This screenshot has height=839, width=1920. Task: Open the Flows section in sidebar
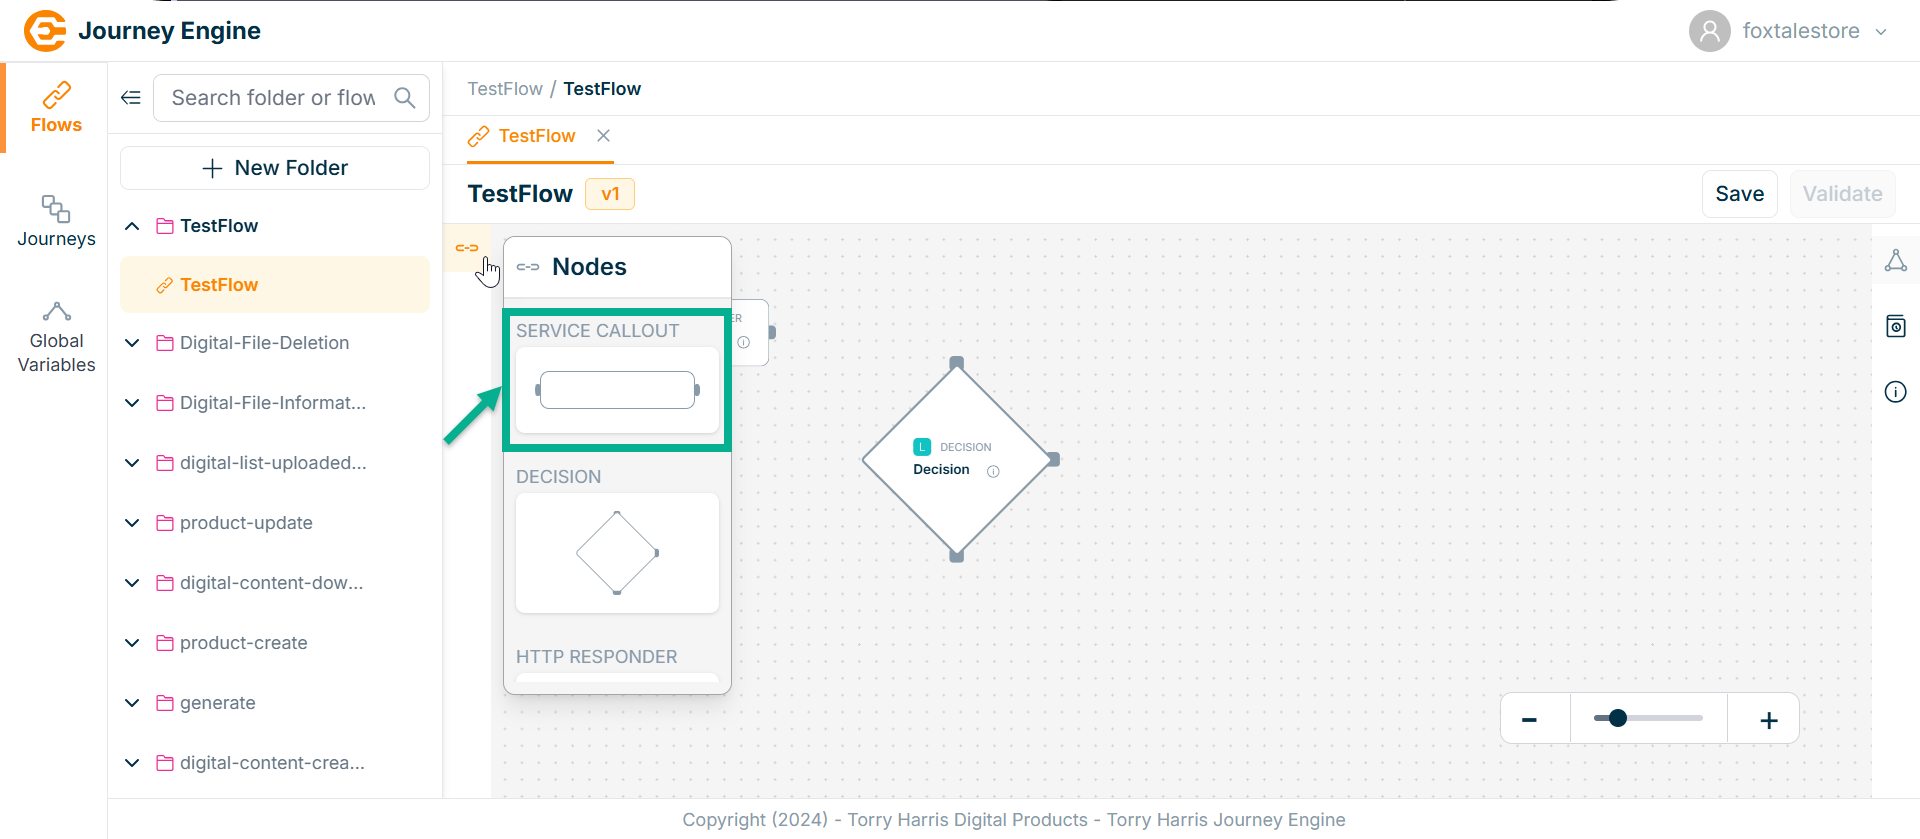coord(56,108)
